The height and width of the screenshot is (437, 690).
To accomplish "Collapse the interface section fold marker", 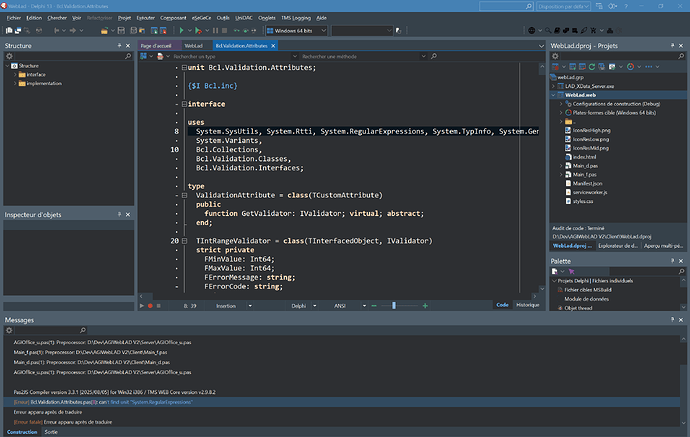I will coord(184,104).
